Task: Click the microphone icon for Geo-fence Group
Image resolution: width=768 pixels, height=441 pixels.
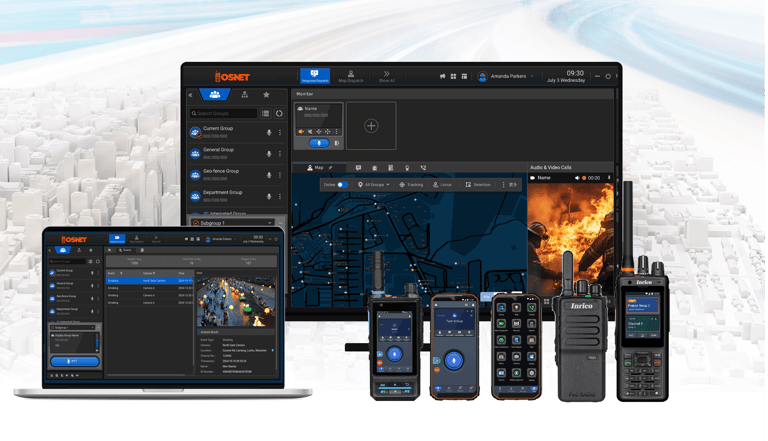Action: click(269, 175)
